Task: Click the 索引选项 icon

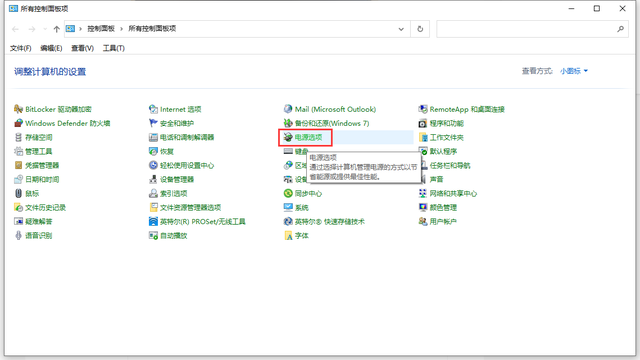Action: pos(153,193)
